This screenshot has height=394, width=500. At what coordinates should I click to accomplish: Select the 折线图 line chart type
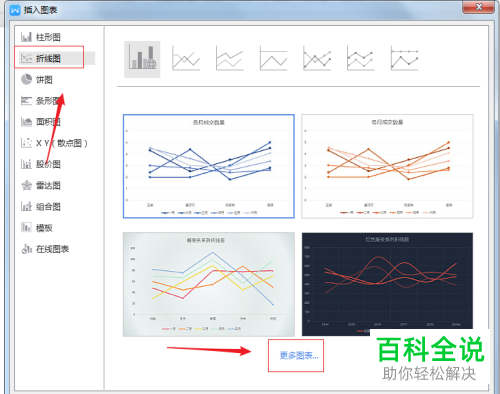click(x=41, y=58)
